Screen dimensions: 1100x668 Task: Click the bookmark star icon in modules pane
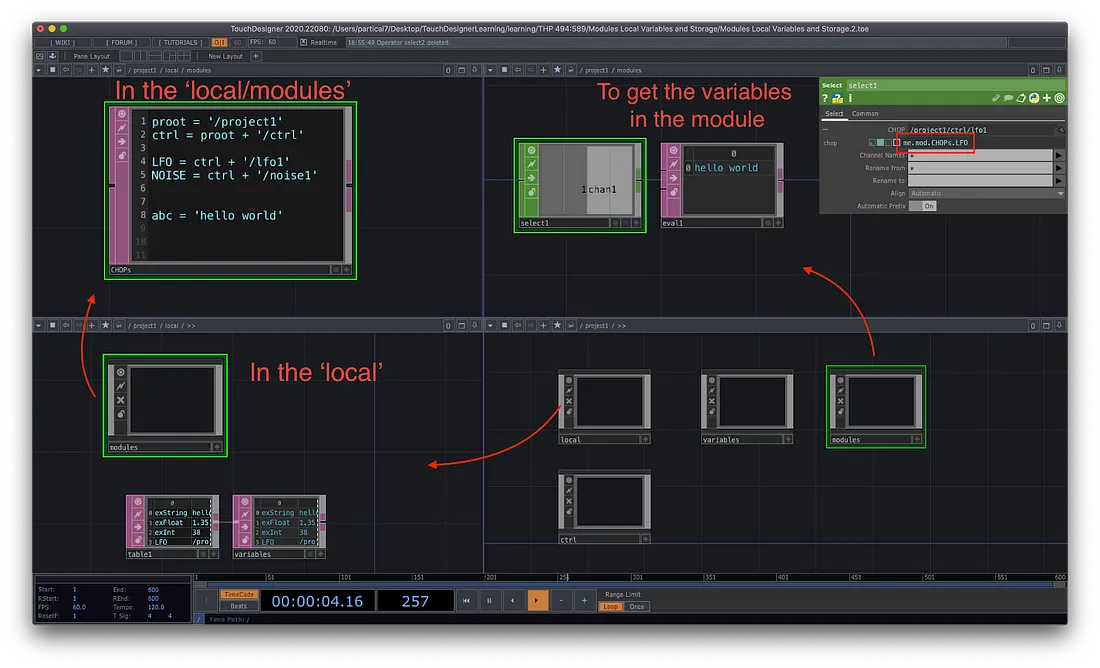pos(558,70)
